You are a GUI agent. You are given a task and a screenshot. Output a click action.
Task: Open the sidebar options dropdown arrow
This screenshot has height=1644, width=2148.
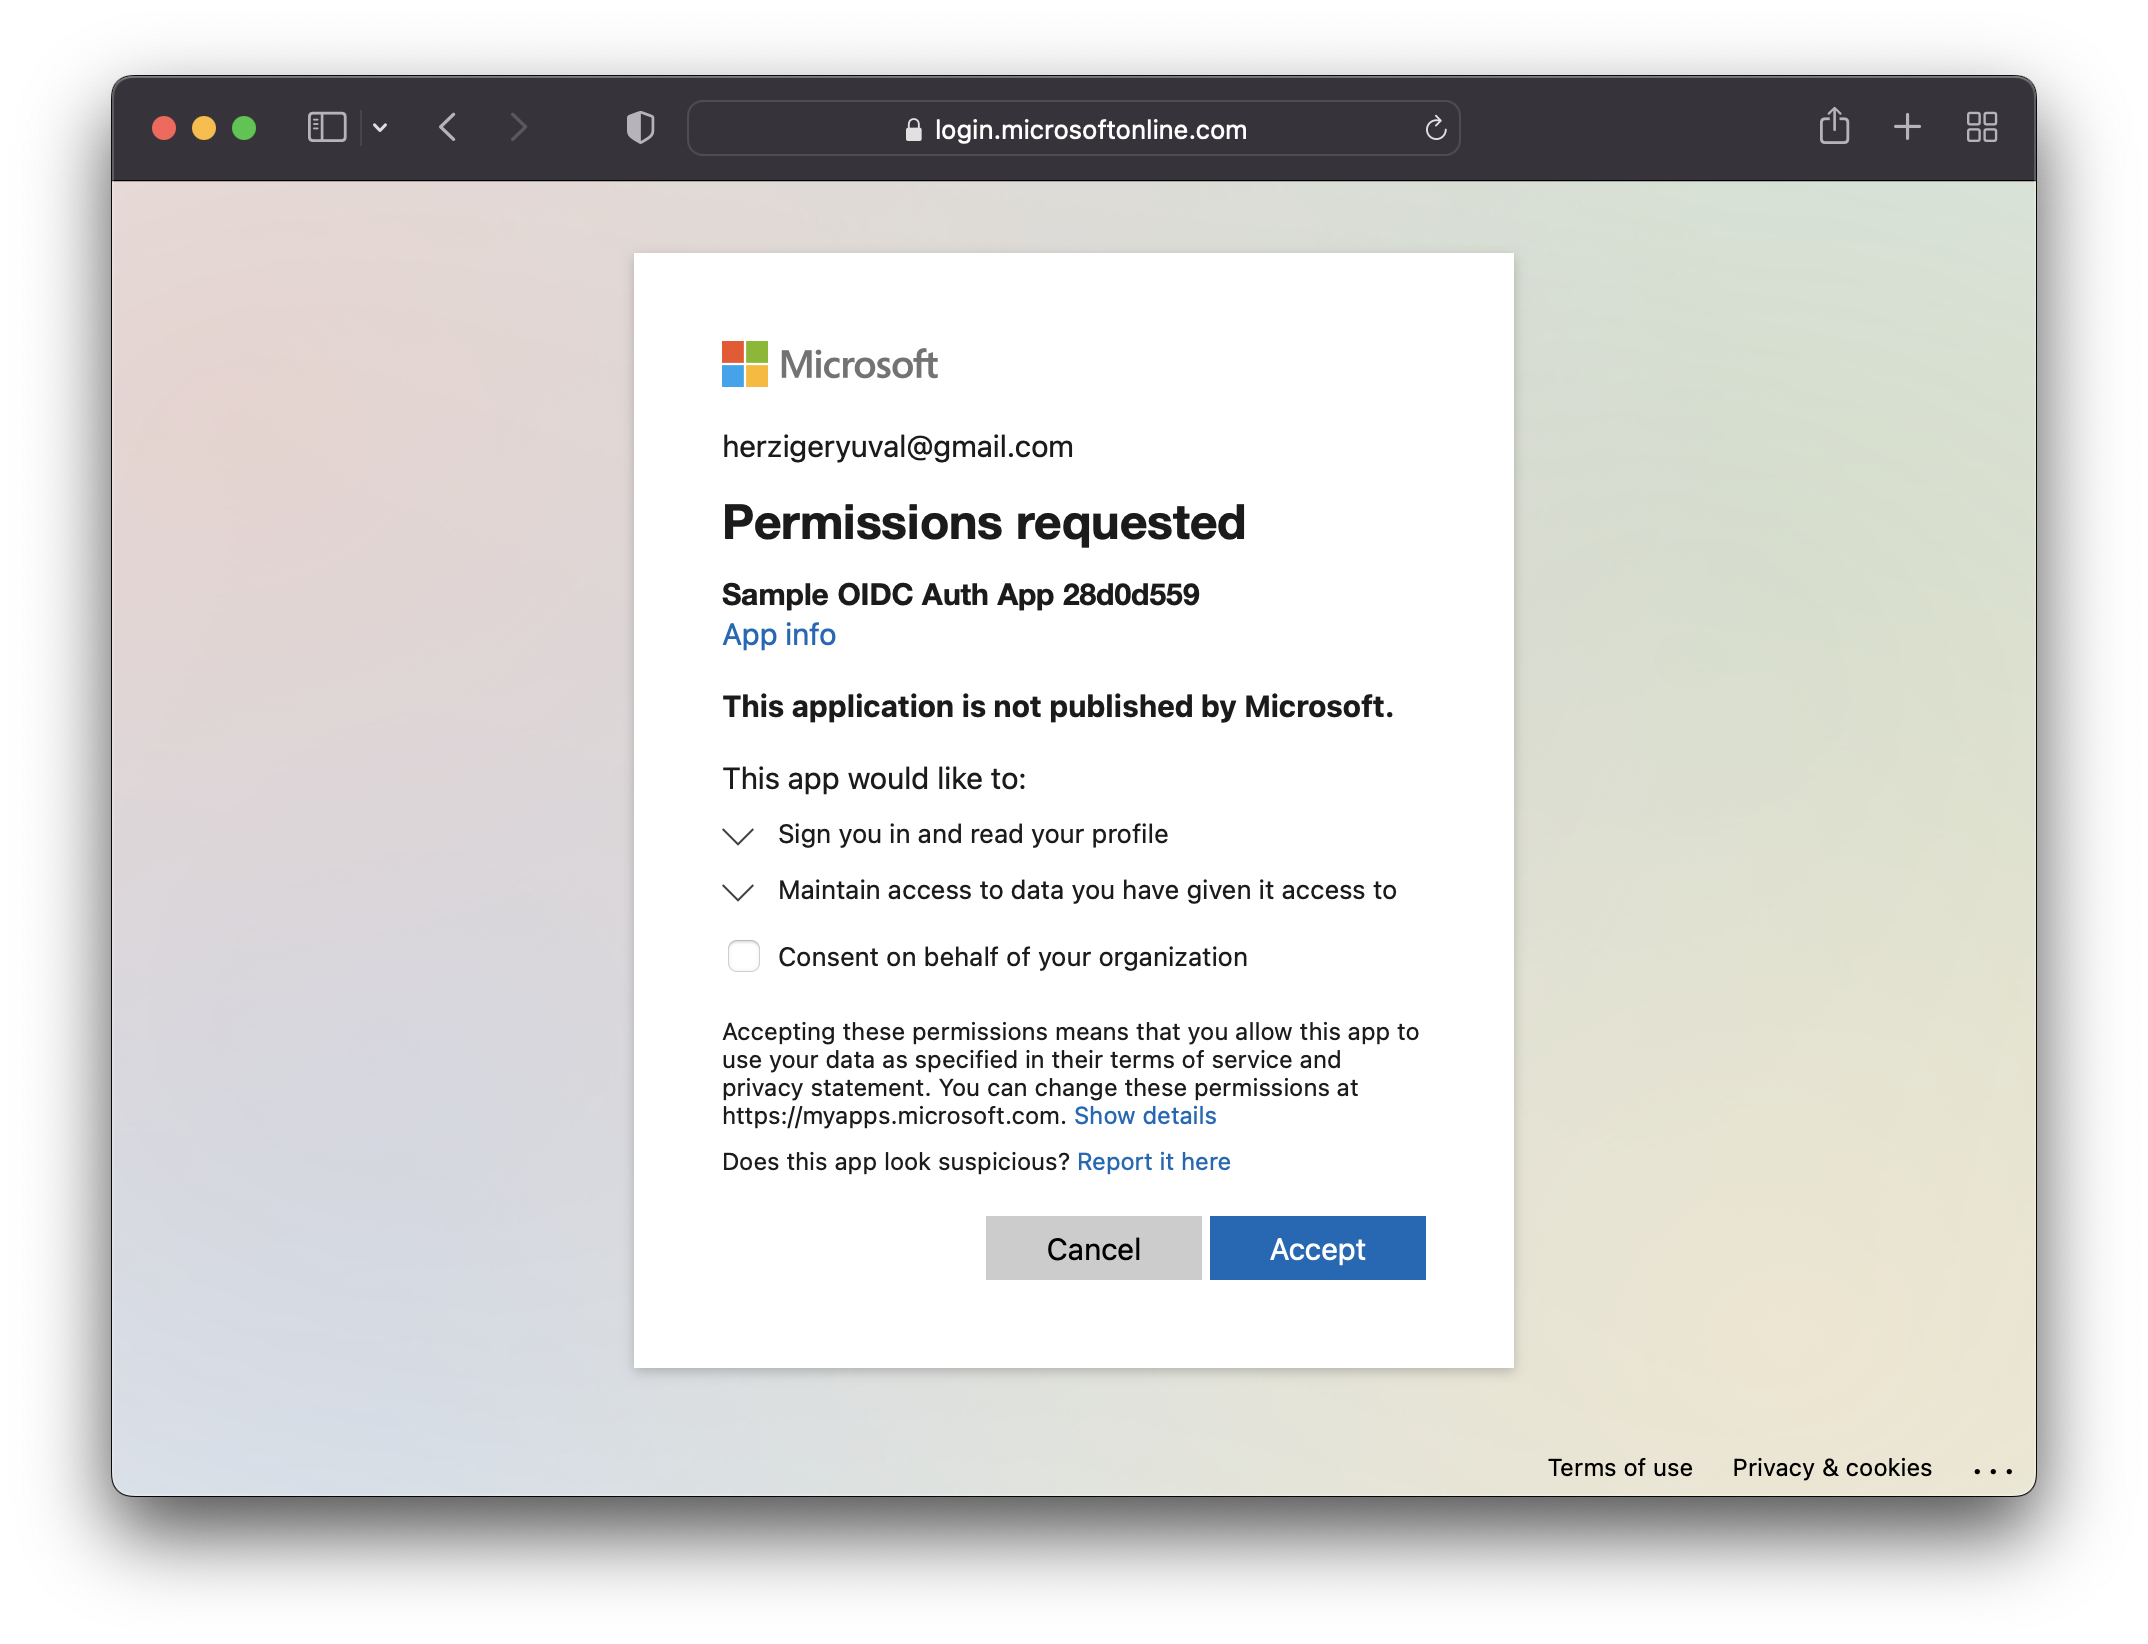(380, 128)
